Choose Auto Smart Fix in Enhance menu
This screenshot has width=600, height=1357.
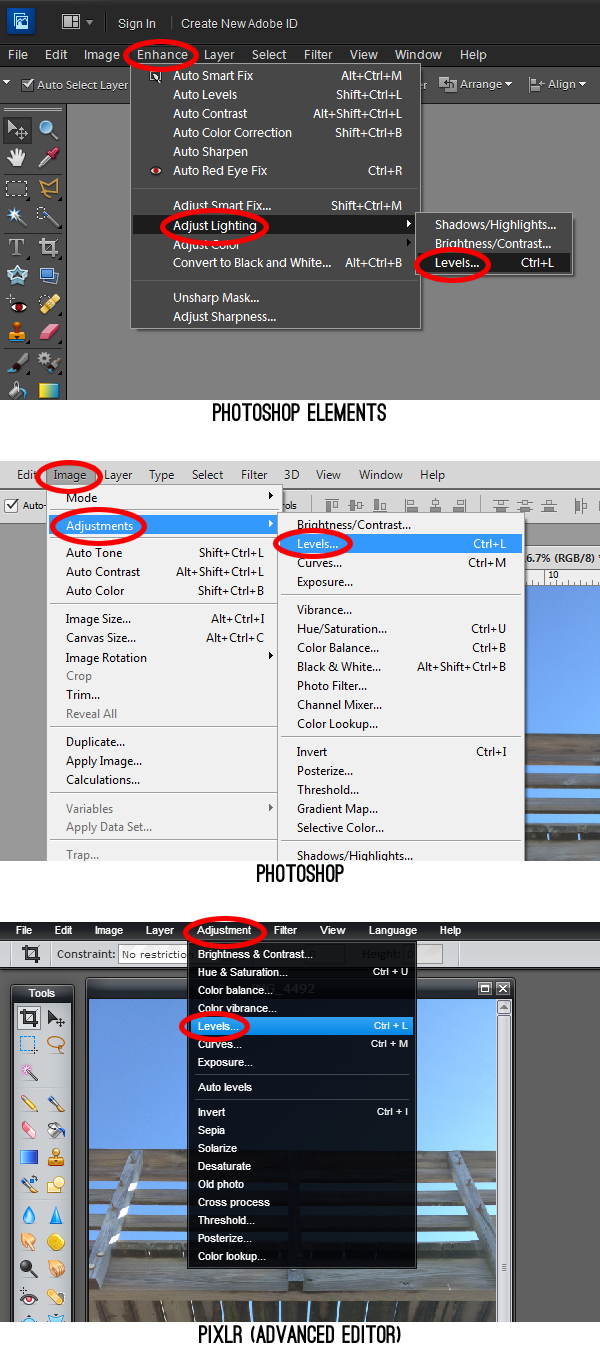pos(275,75)
